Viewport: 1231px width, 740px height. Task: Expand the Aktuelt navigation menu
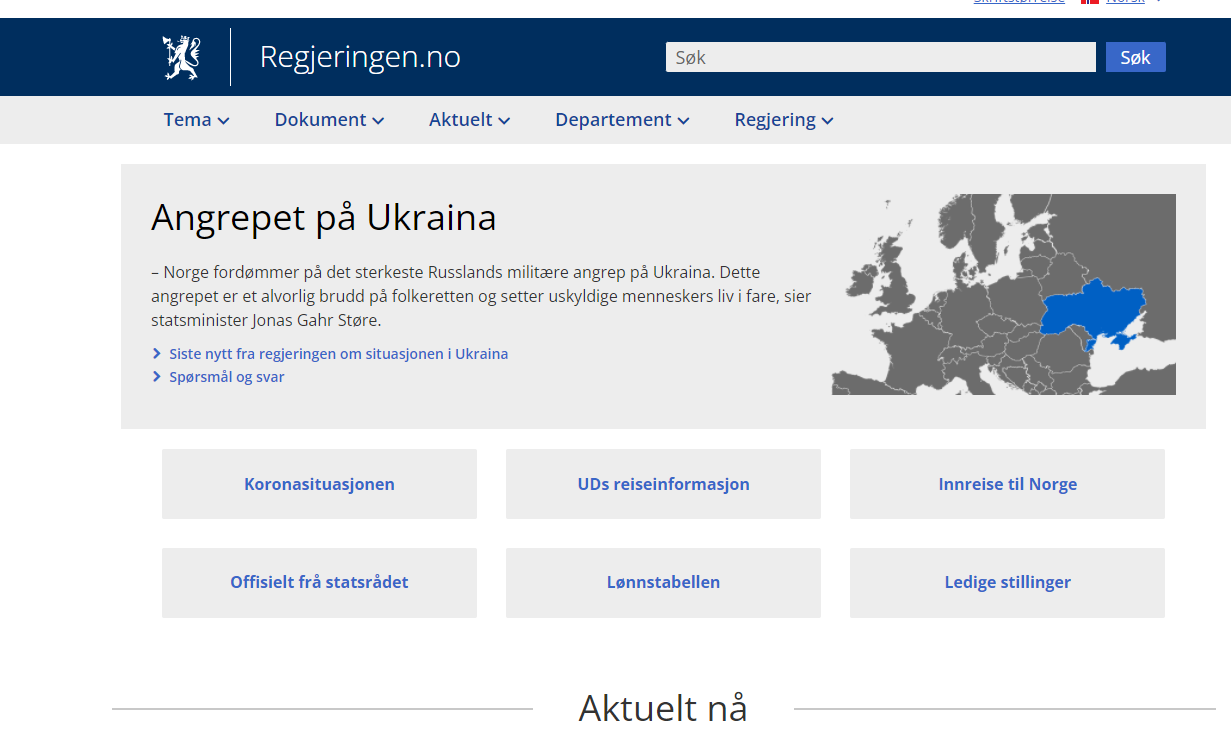pos(469,120)
